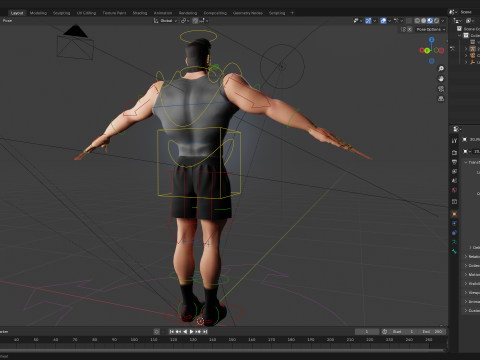480x360 pixels.
Task: Collapse the Transform panel
Action: 472,162
